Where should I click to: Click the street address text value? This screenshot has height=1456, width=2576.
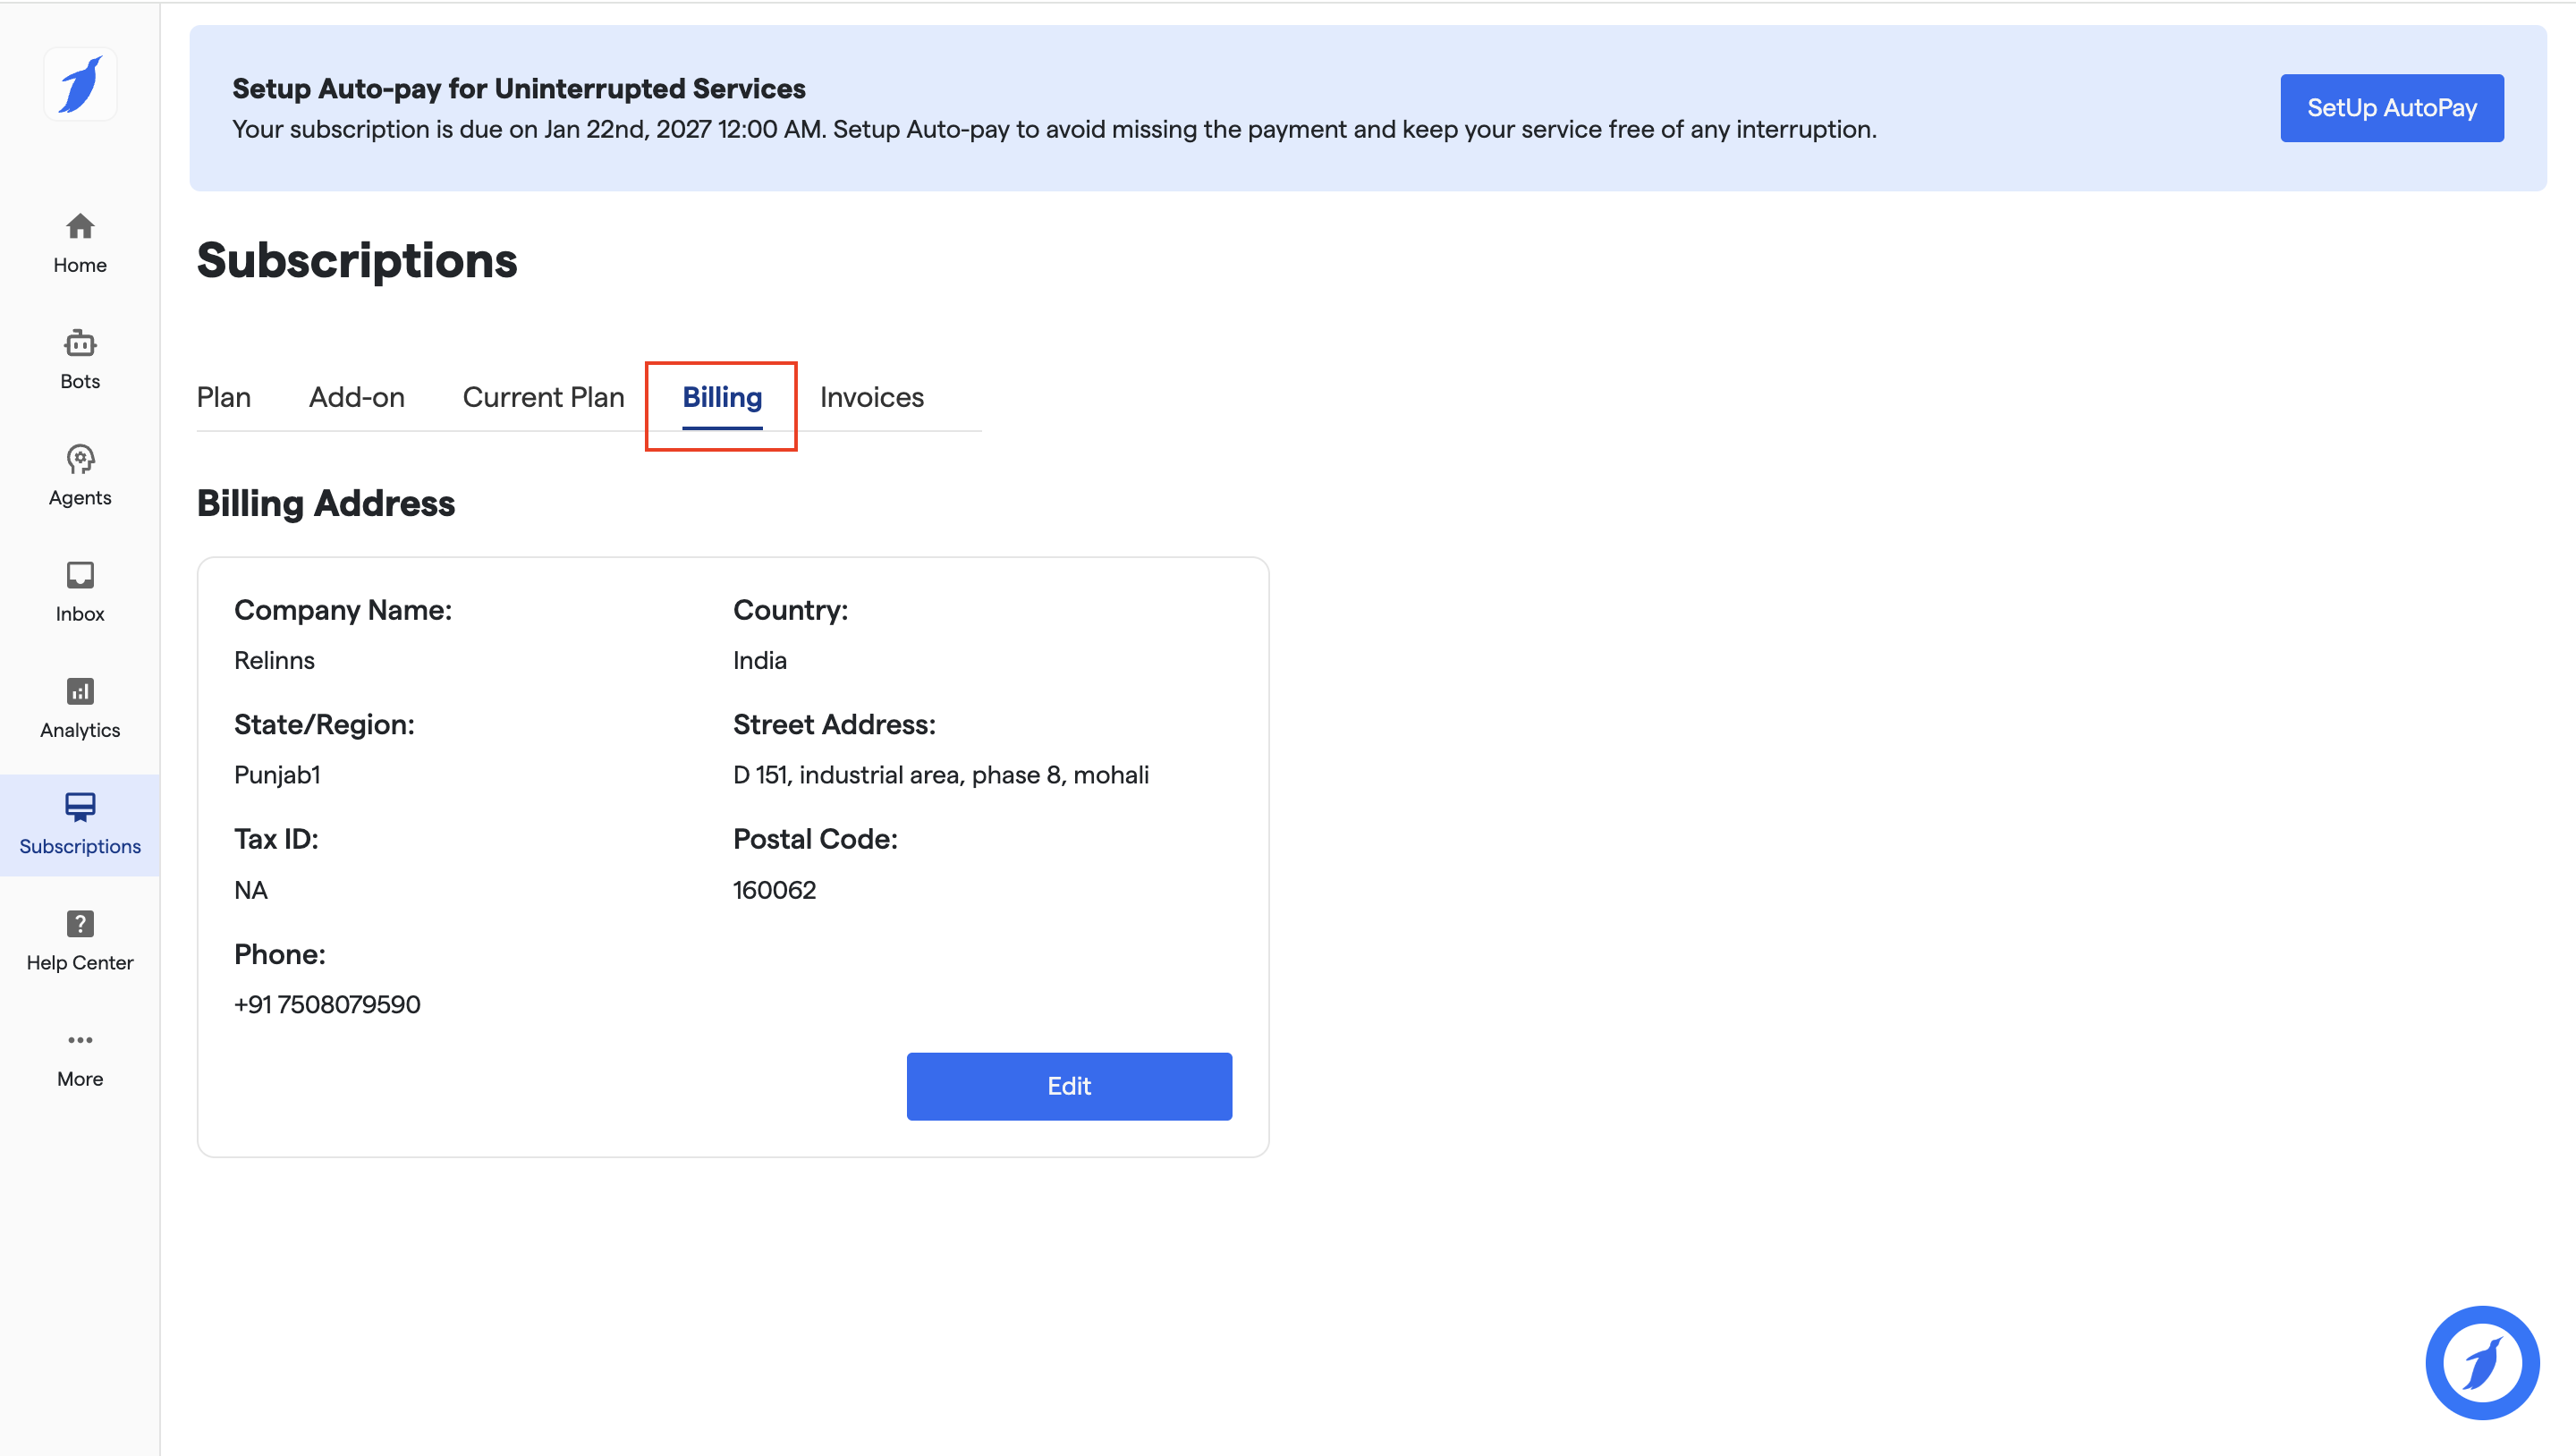point(940,775)
